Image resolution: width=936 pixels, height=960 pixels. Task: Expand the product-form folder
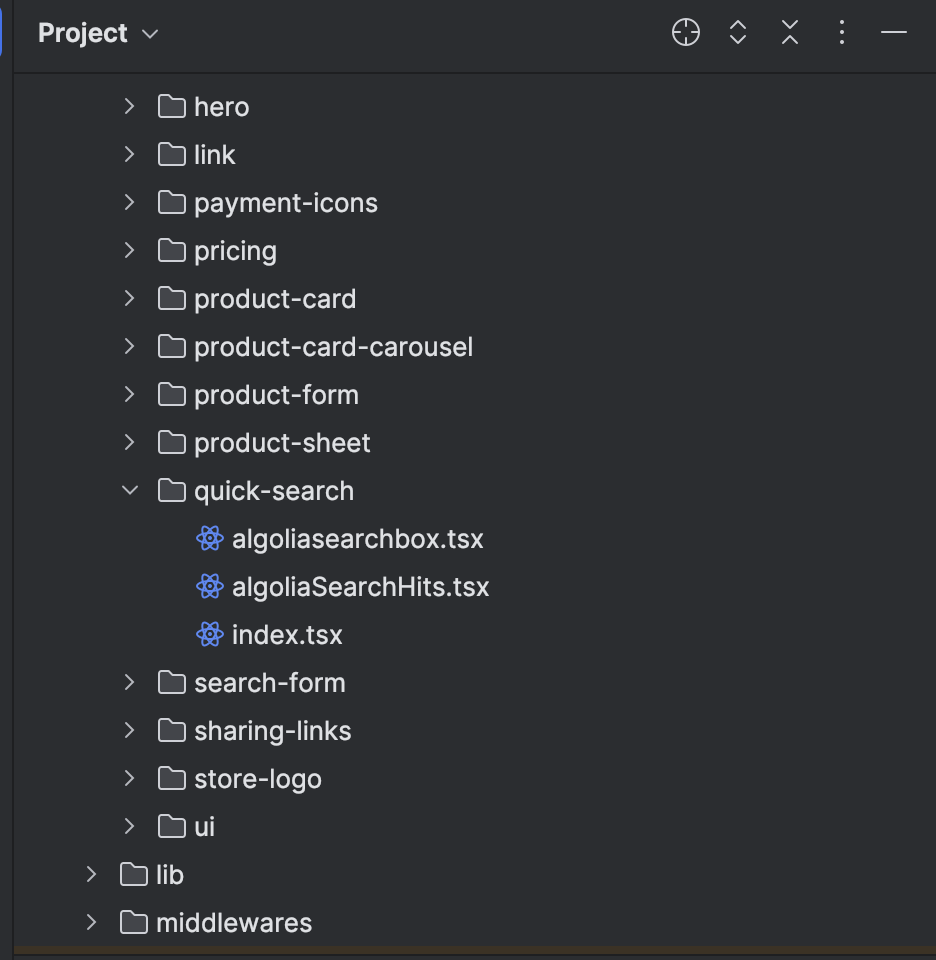(x=129, y=394)
